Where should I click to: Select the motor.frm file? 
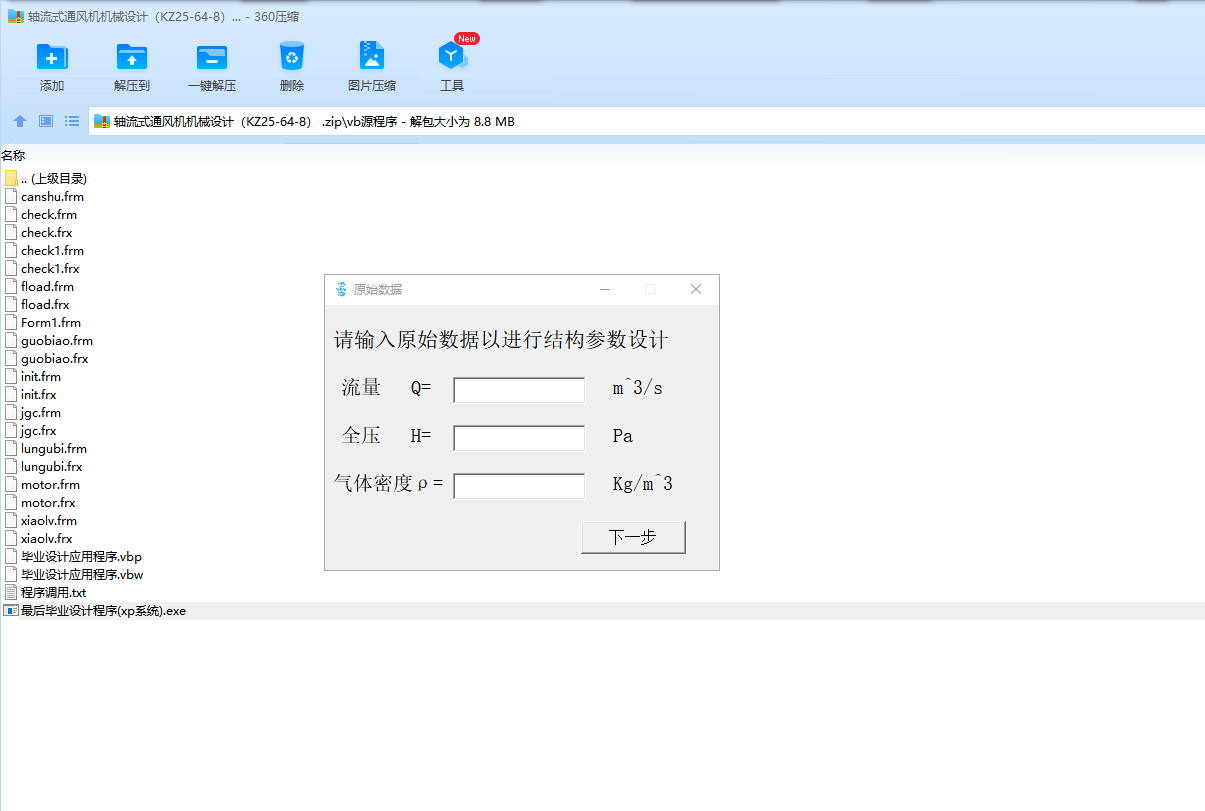(50, 485)
